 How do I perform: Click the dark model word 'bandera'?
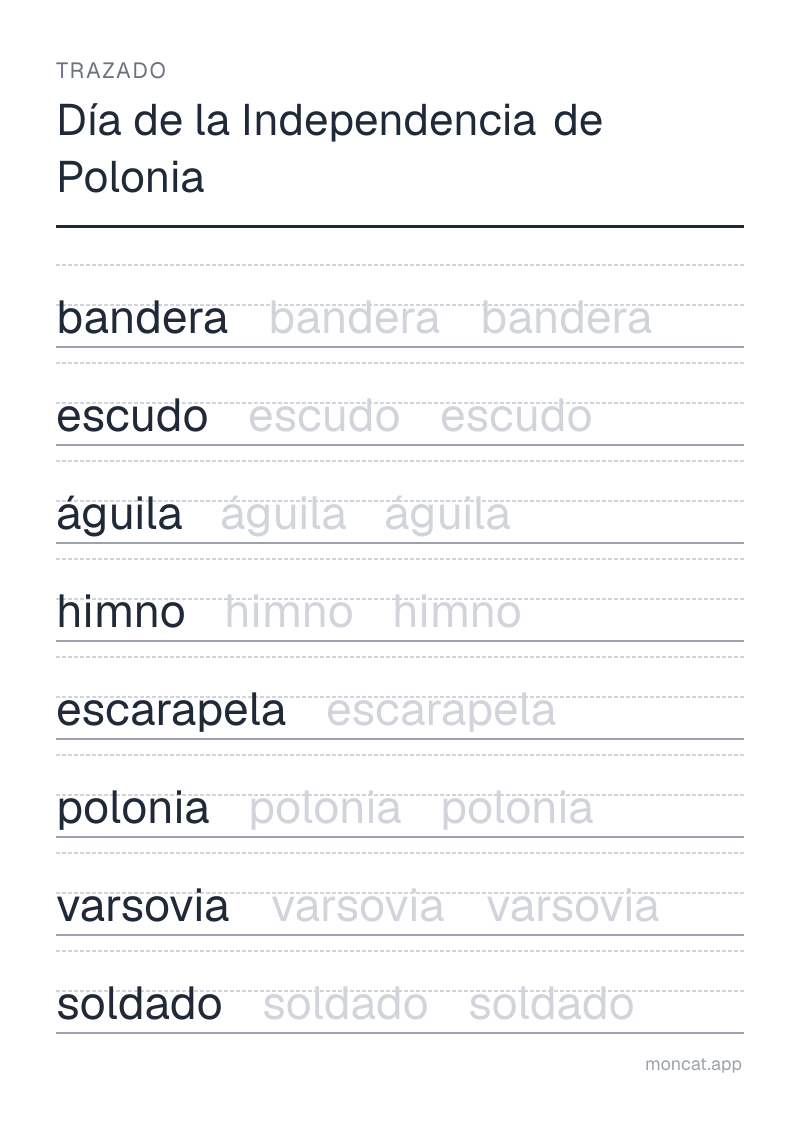(142, 318)
